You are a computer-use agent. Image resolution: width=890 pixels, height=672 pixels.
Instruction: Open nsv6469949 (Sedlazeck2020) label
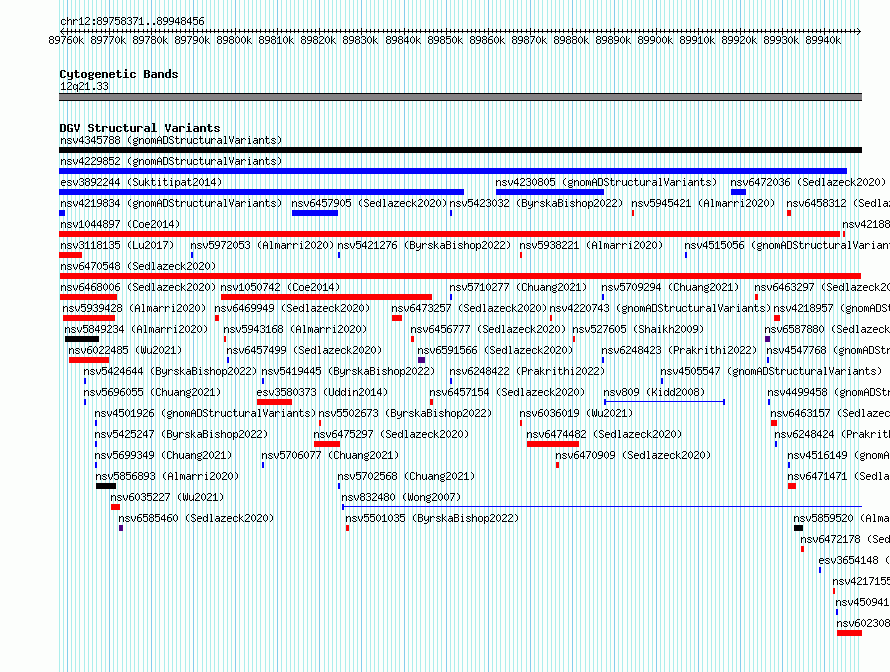(x=292, y=308)
